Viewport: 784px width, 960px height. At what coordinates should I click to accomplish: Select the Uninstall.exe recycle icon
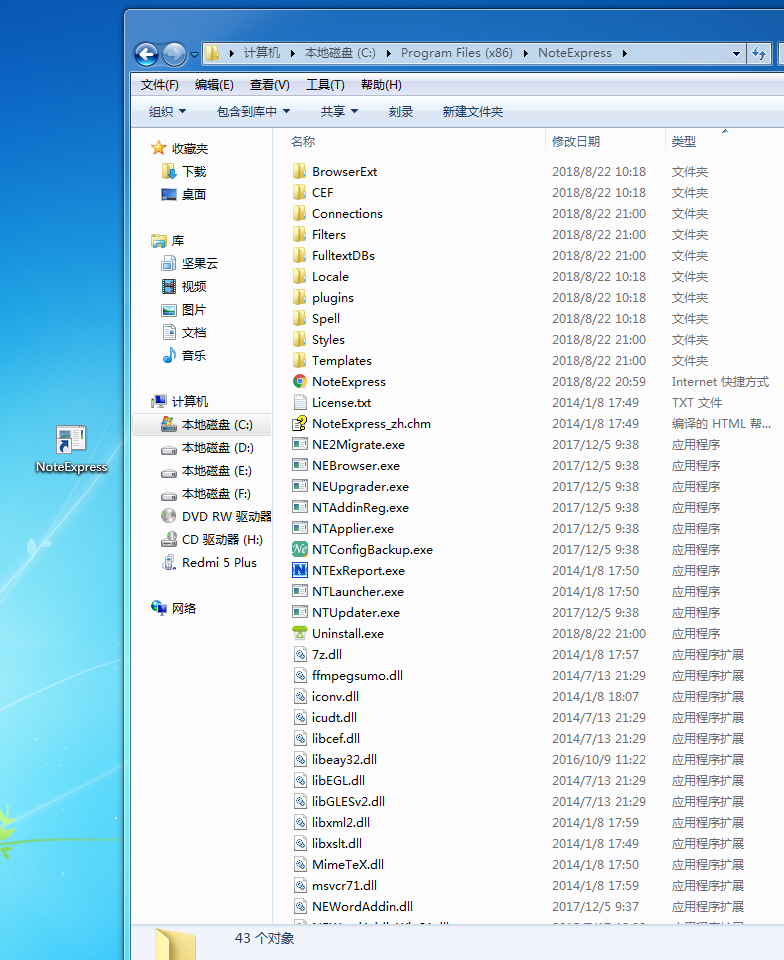click(299, 633)
